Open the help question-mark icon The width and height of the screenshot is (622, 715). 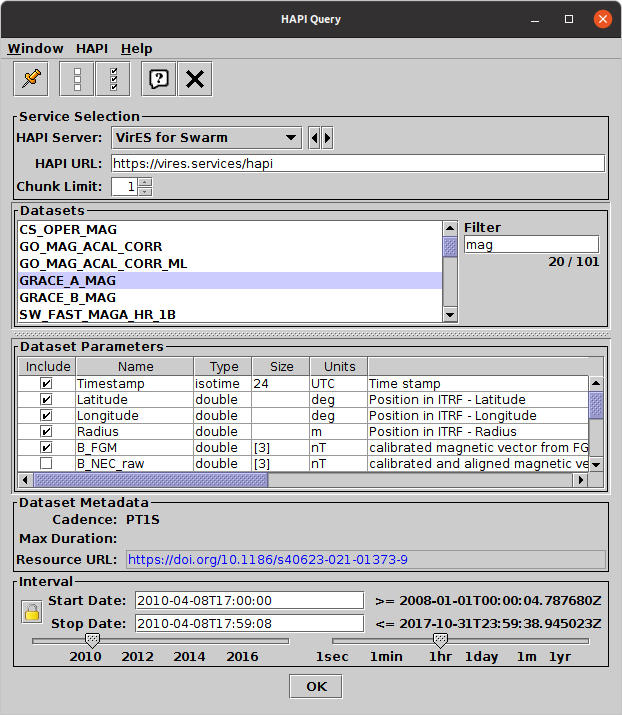(158, 79)
